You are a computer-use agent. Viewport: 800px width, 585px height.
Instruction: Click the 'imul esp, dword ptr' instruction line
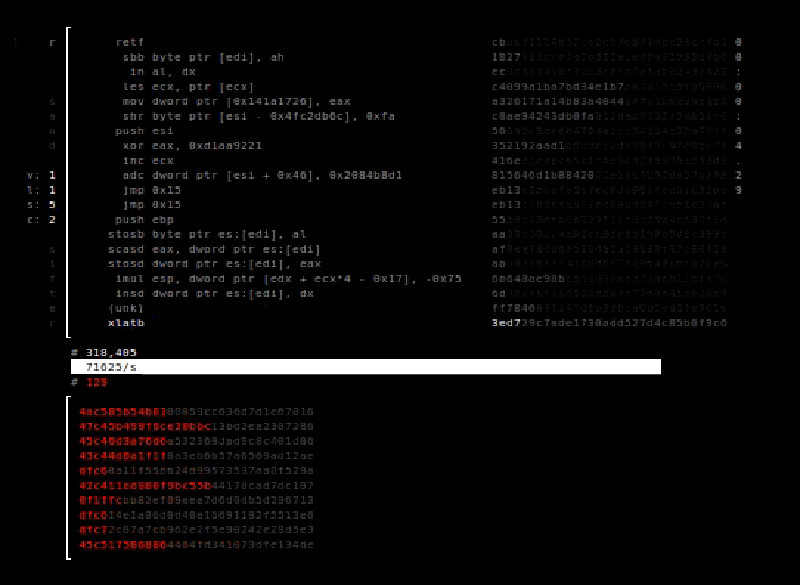(288, 278)
